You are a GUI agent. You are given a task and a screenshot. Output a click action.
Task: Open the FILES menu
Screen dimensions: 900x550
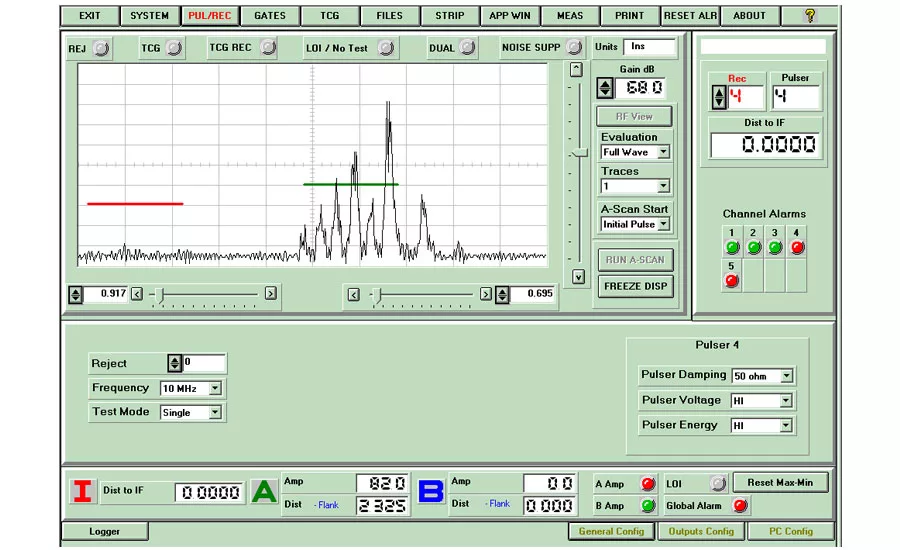point(390,16)
